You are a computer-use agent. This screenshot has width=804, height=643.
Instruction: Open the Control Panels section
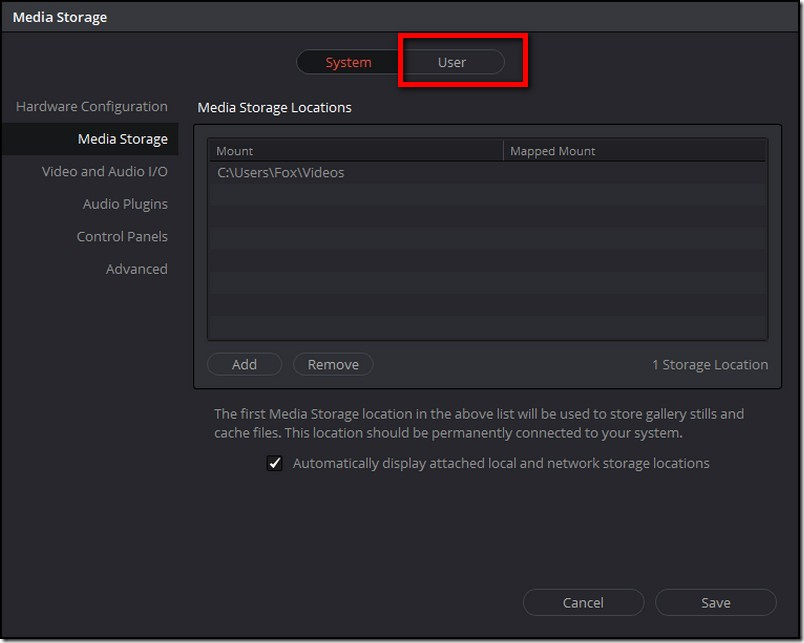[x=122, y=237]
